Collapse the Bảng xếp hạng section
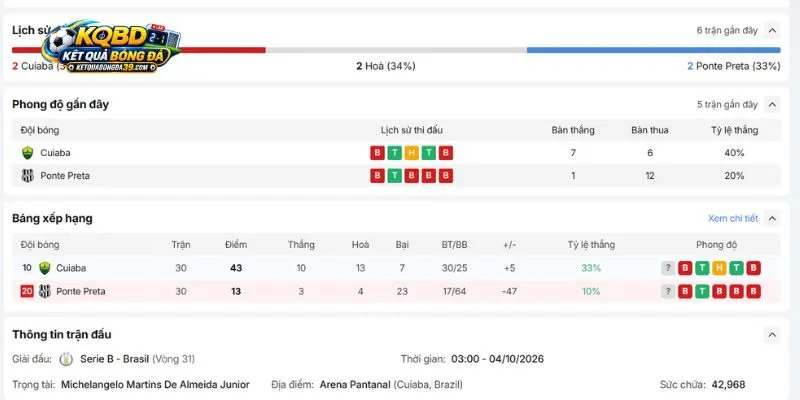 (x=772, y=218)
